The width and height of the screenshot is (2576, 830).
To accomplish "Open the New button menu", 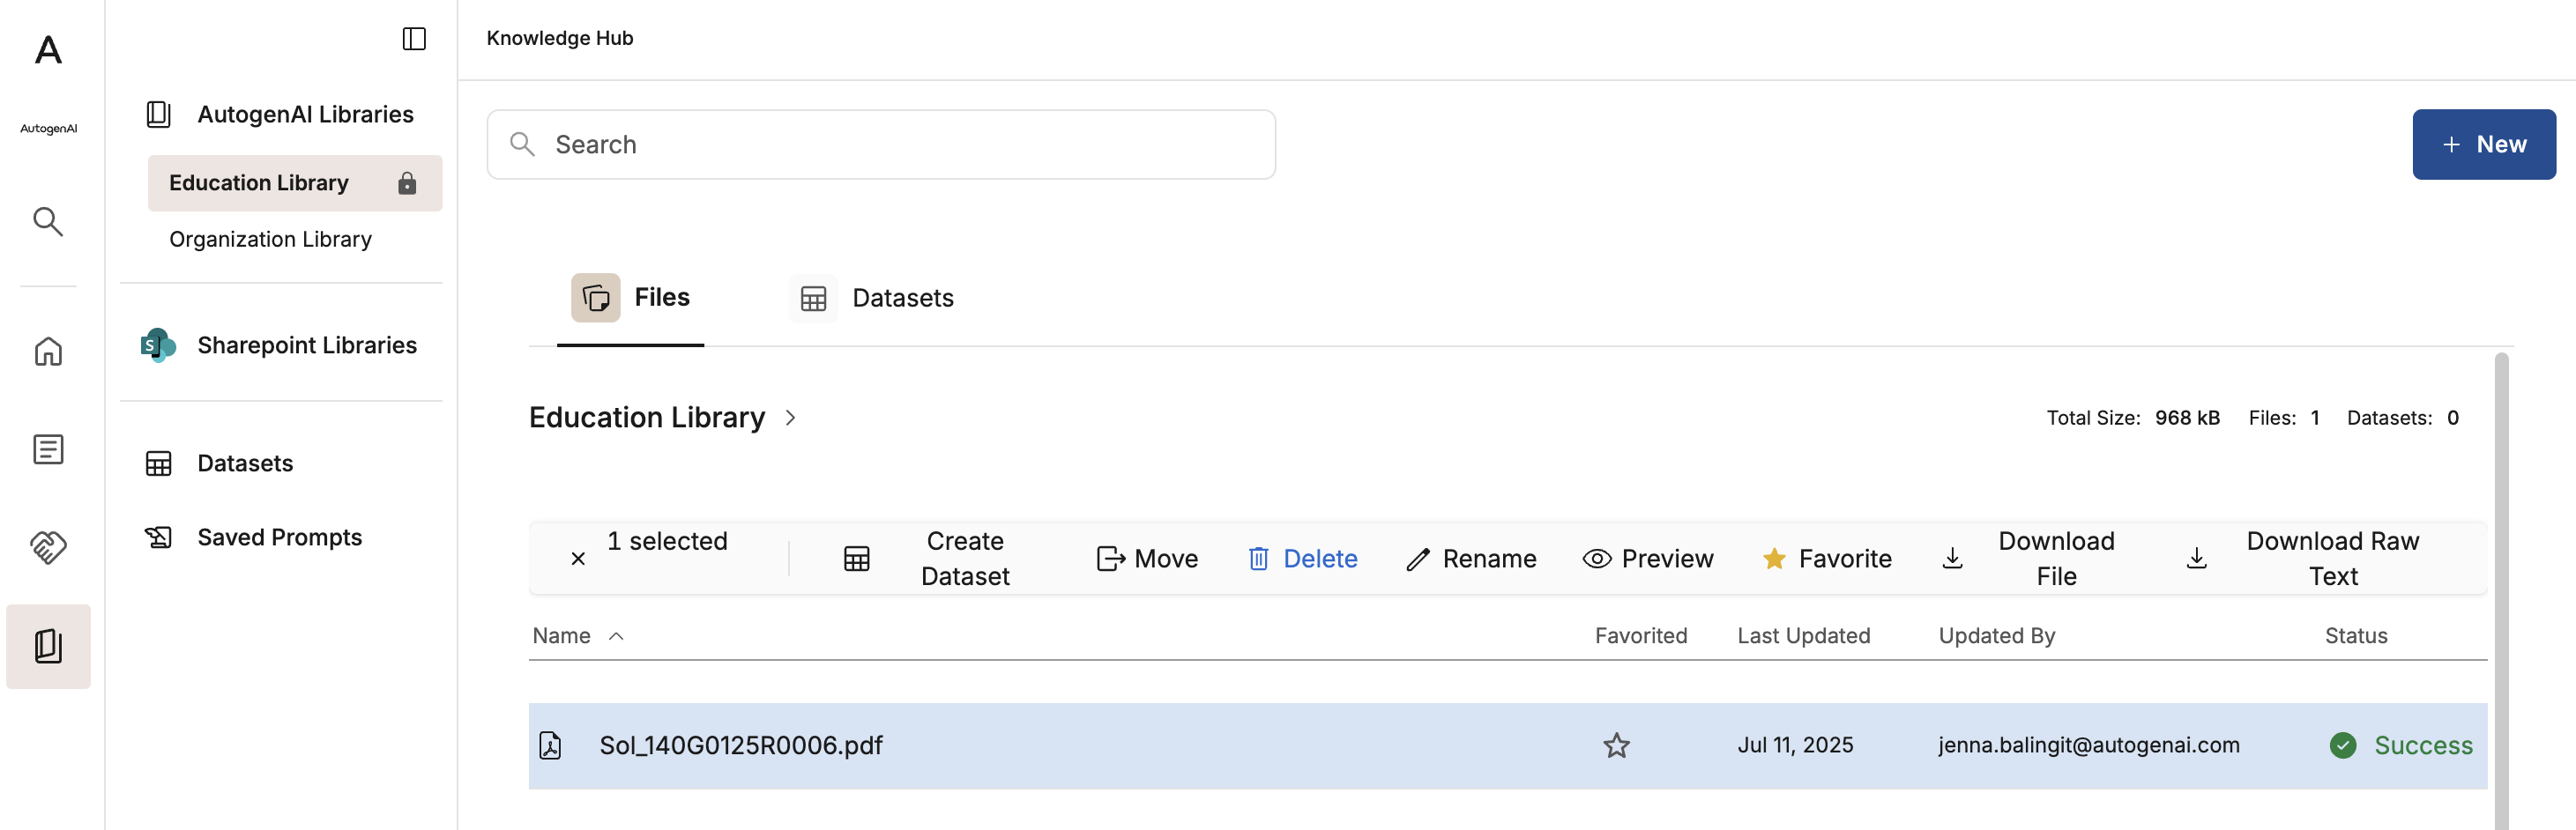I will 2483,144.
